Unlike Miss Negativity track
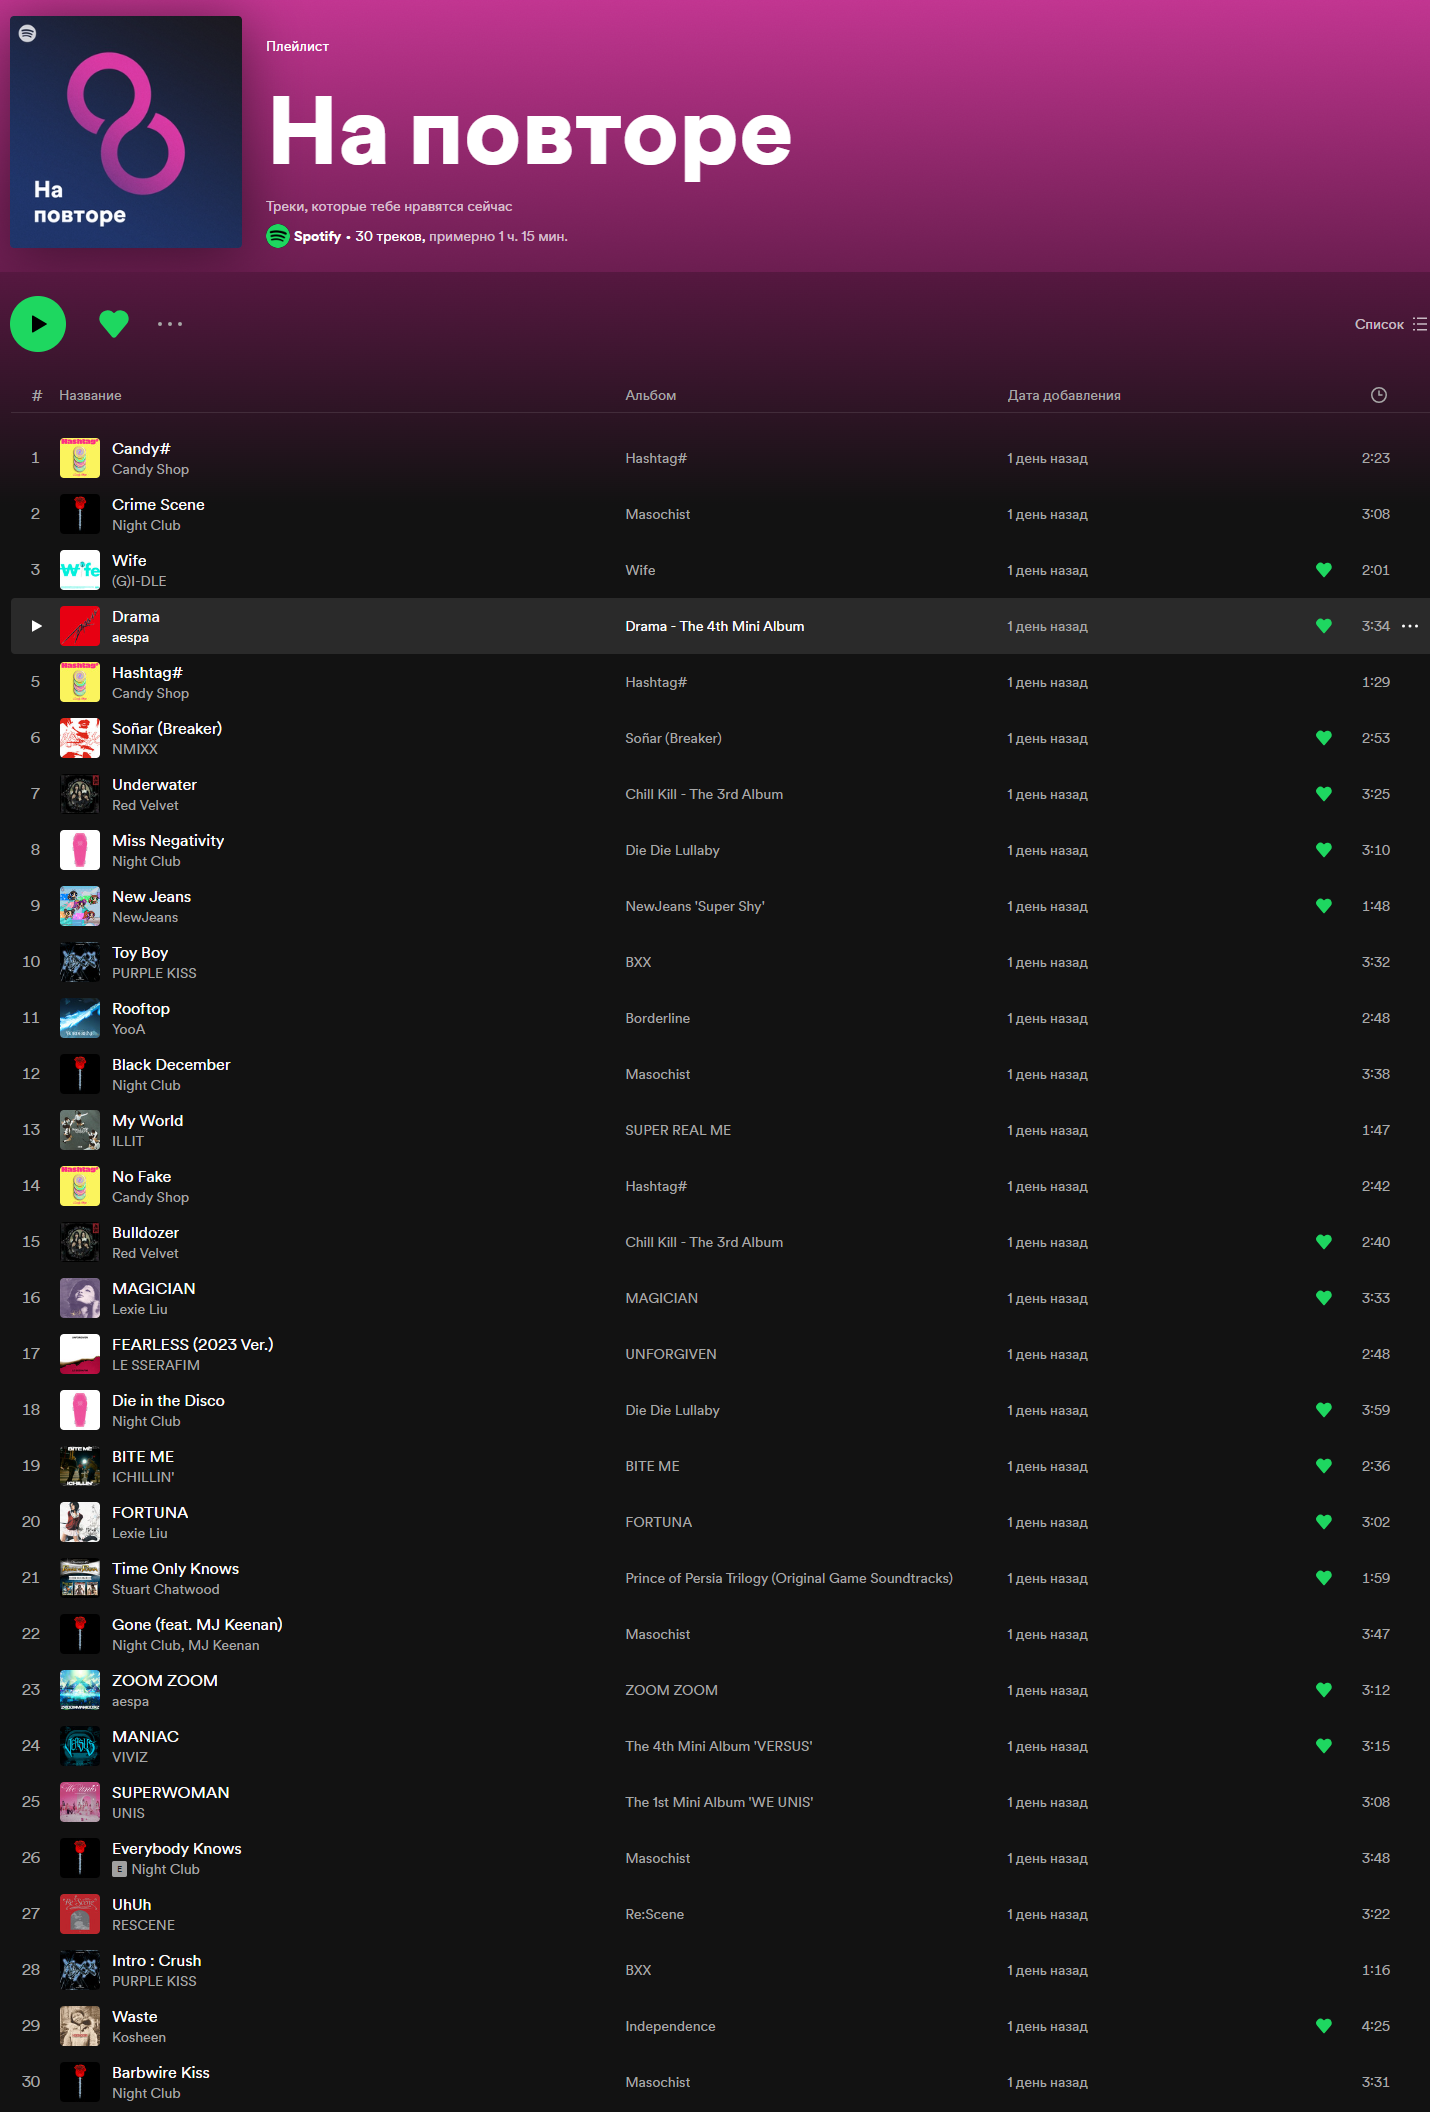 [x=1324, y=850]
